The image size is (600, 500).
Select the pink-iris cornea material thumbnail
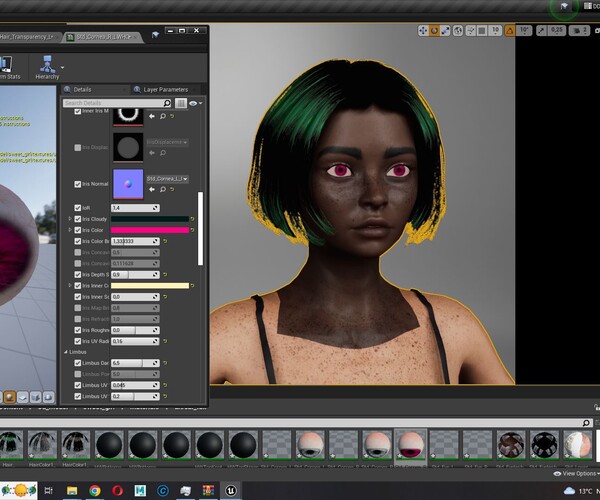(x=410, y=445)
